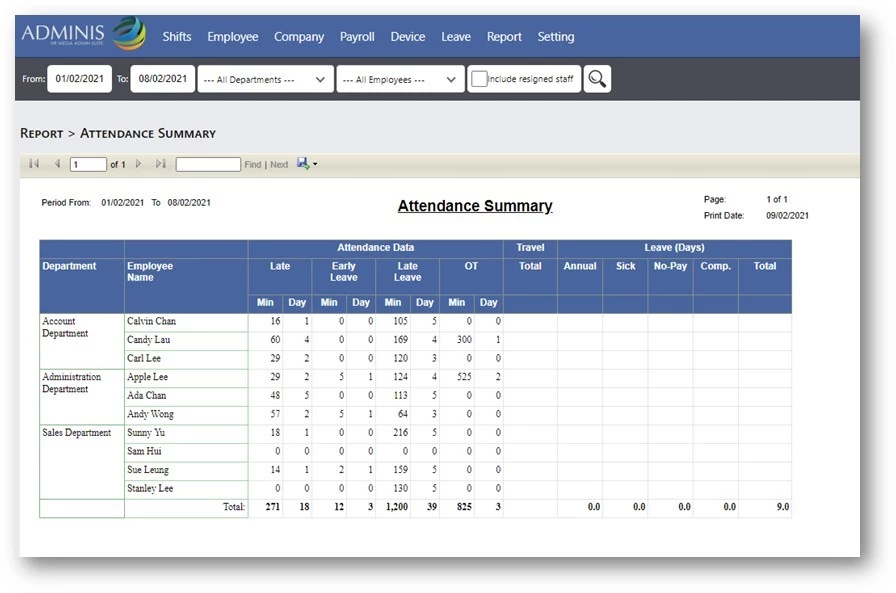This screenshot has height=593, width=896.
Task: Click the Next link in report toolbar
Action: click(279, 165)
